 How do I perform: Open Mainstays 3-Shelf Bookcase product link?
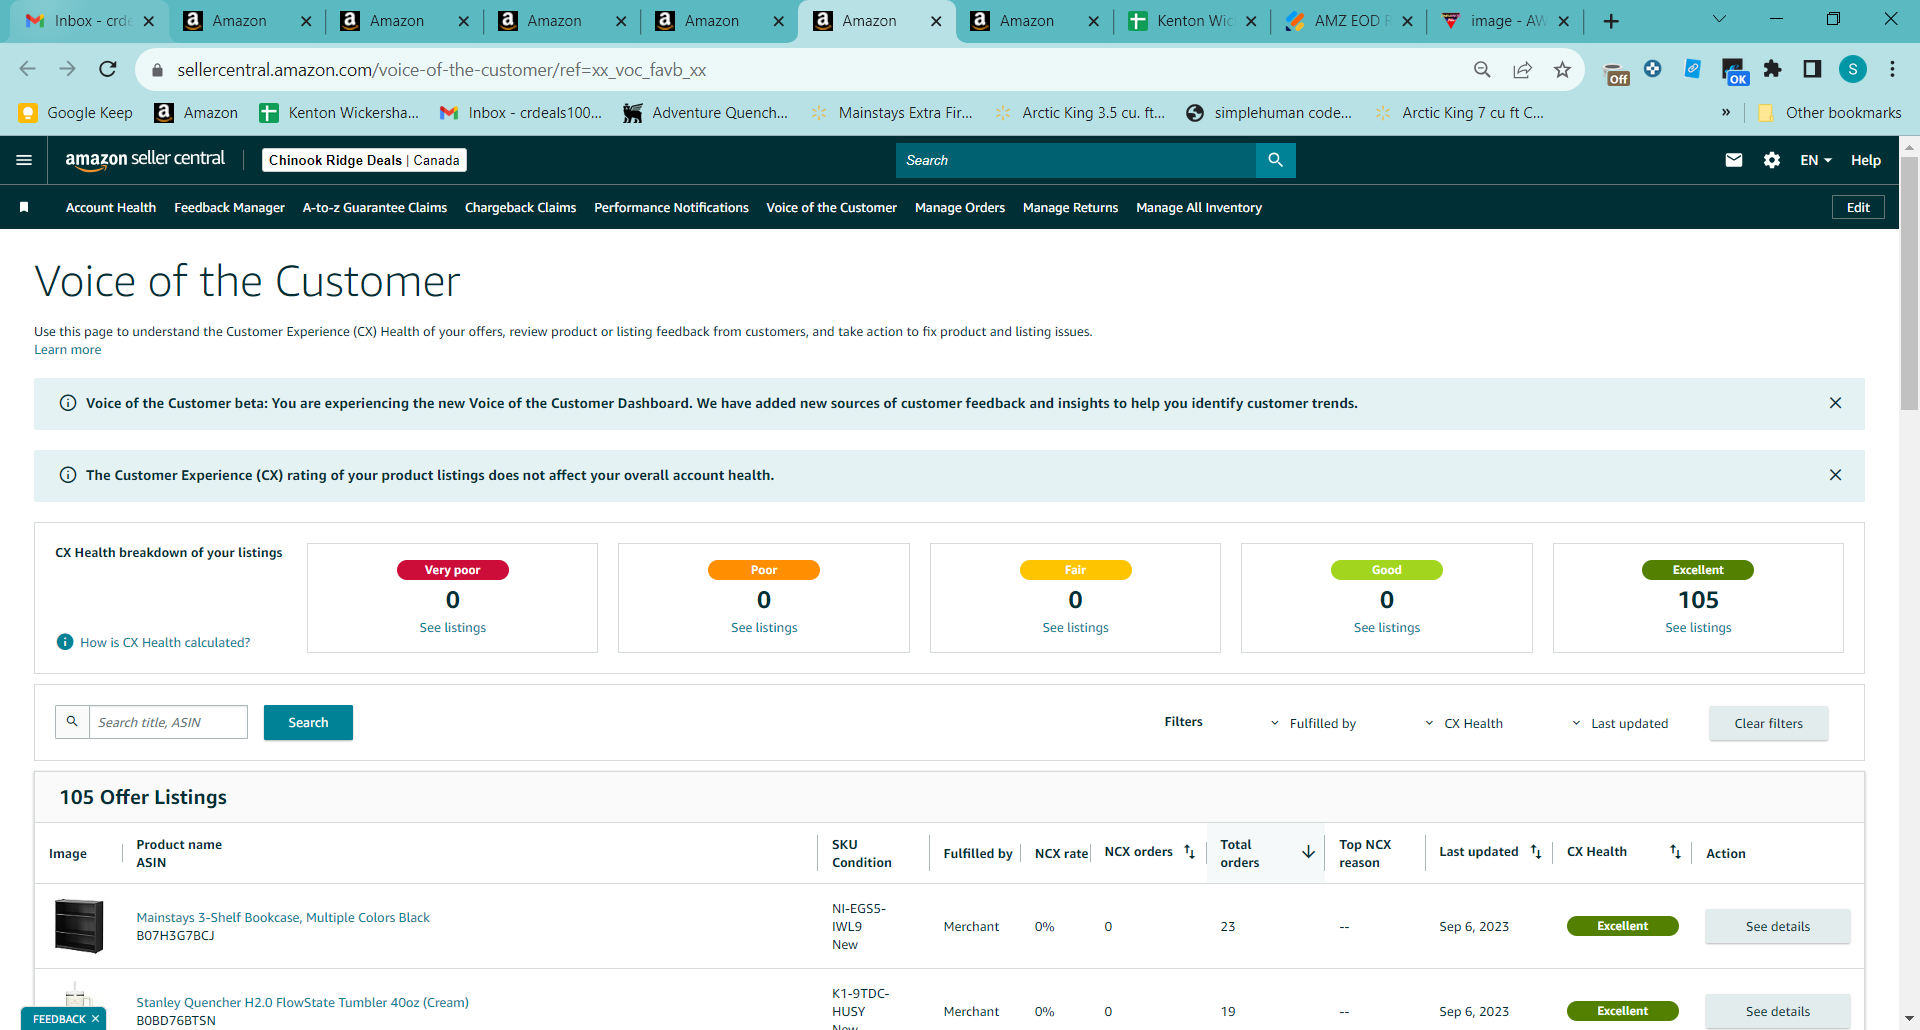click(283, 917)
